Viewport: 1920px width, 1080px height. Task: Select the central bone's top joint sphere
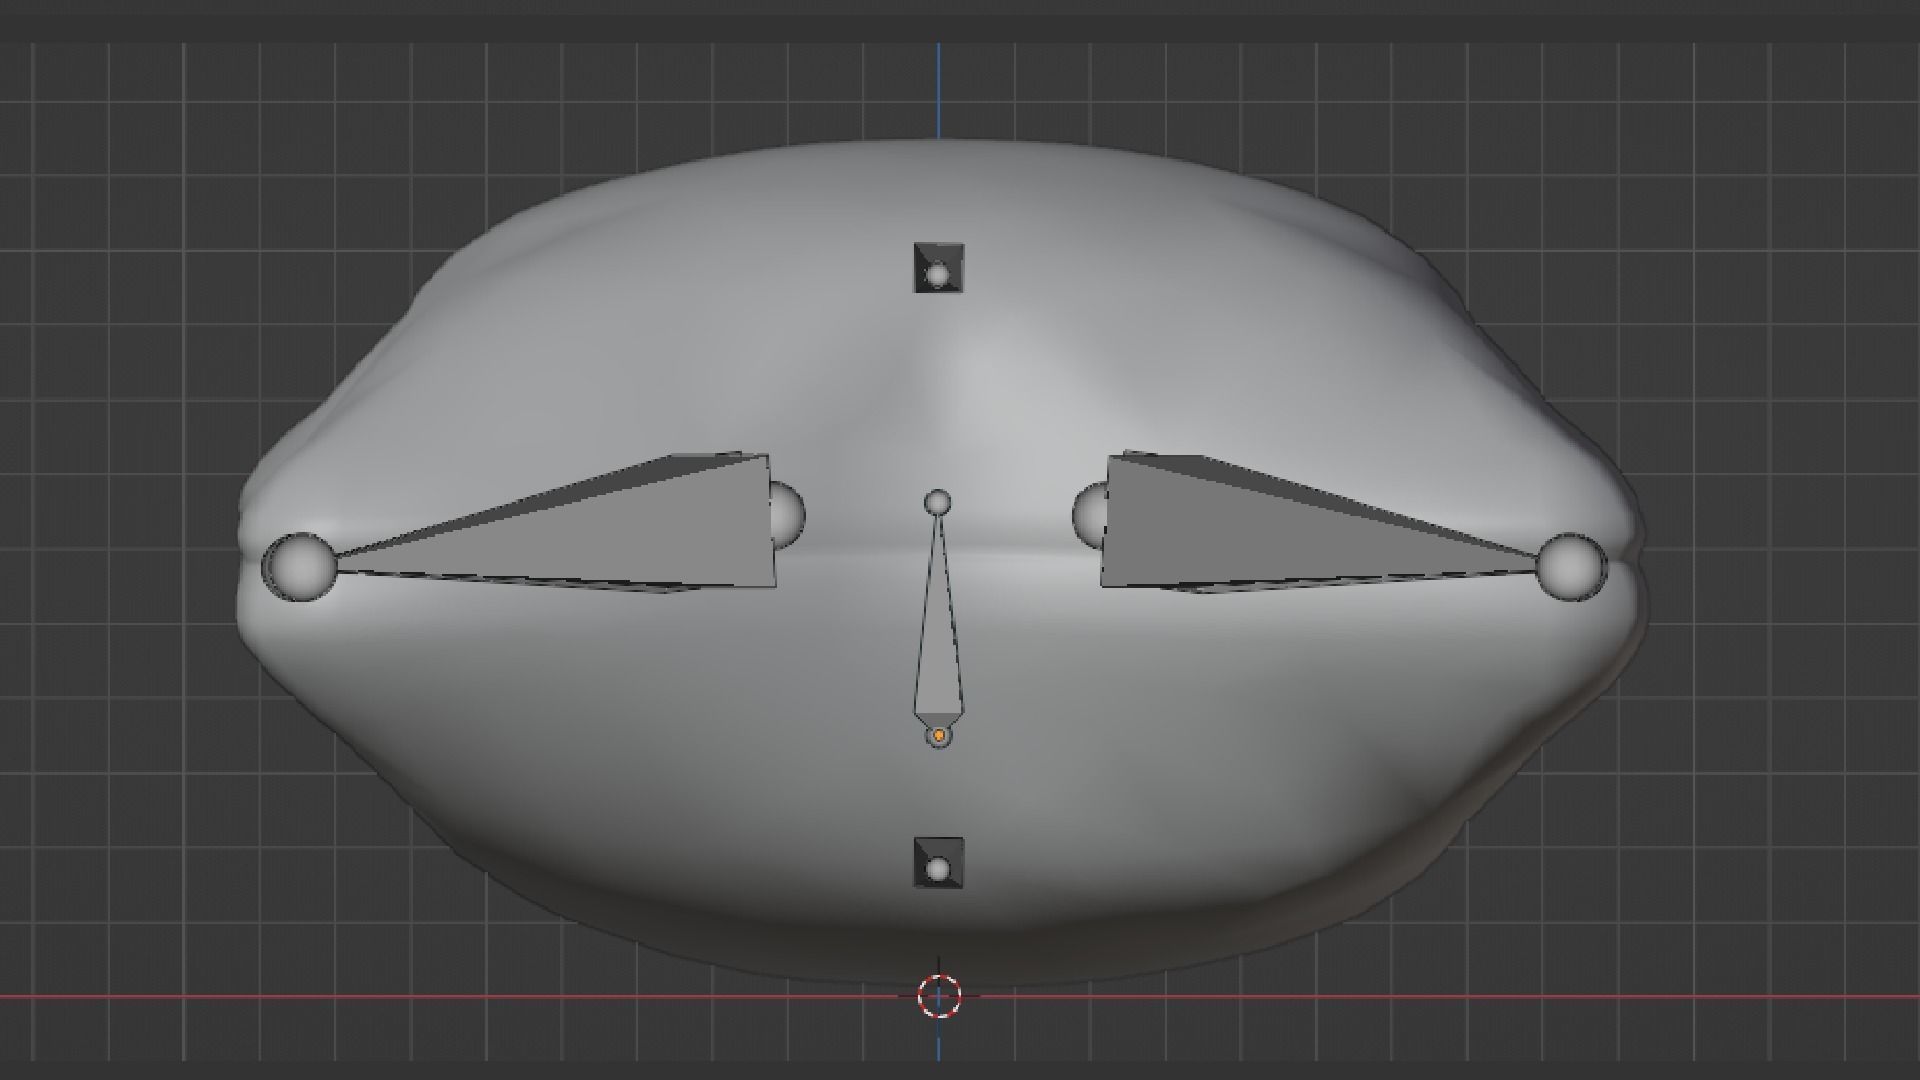937,502
